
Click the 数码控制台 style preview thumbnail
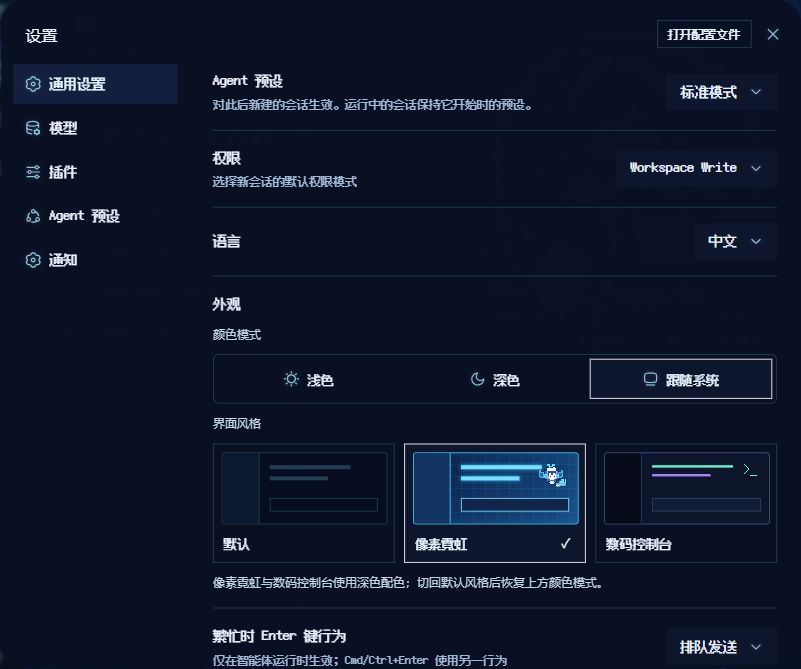687,488
